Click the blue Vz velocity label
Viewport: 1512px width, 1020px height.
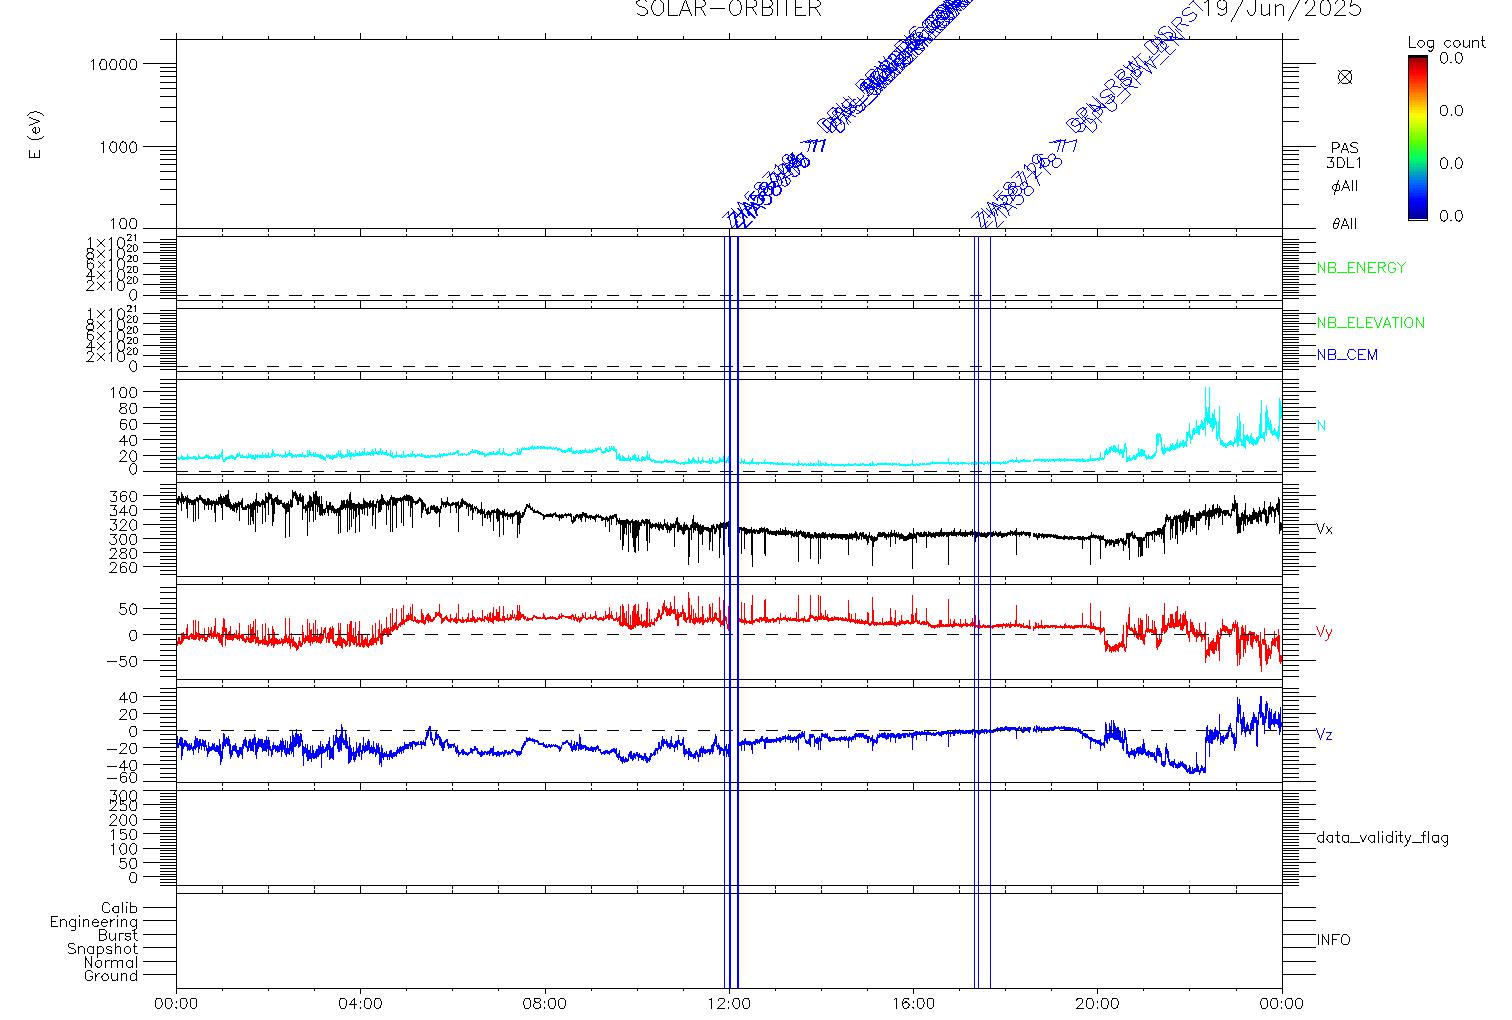tap(1324, 735)
